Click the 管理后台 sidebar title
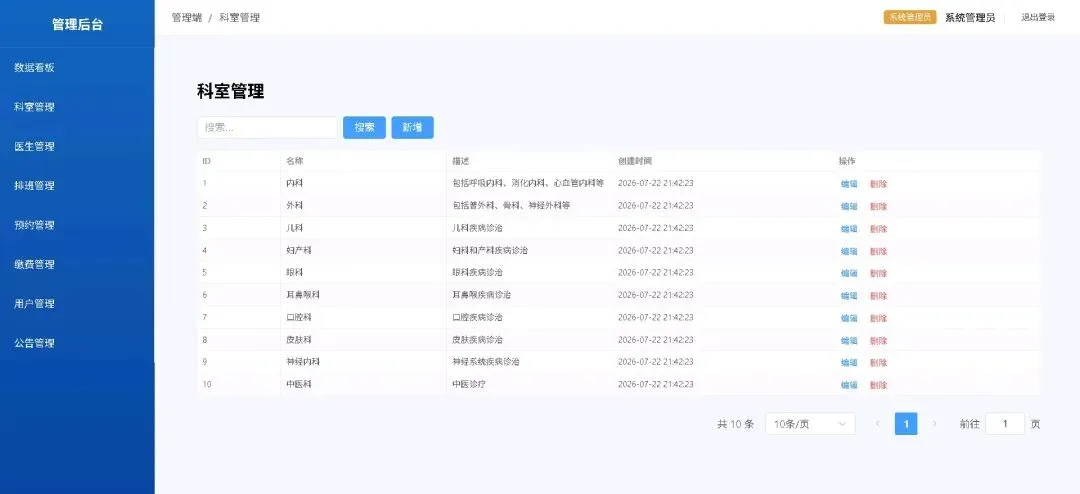 point(77,25)
